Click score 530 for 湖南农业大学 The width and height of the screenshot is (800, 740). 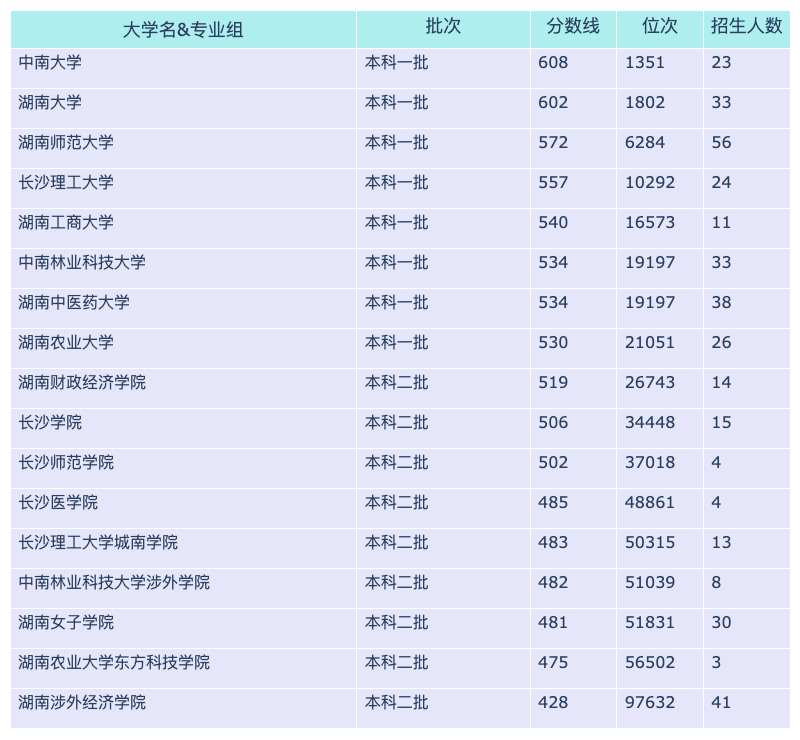553,342
